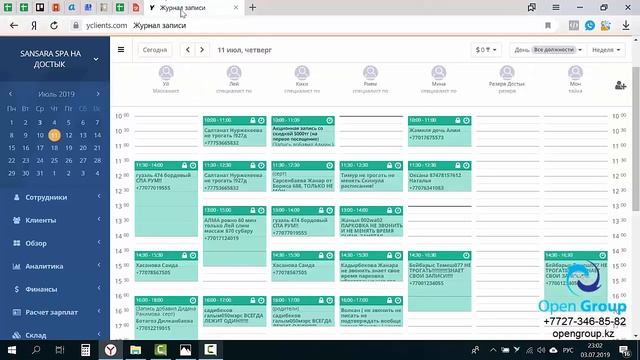Open Клиенты menu item

coord(41,220)
